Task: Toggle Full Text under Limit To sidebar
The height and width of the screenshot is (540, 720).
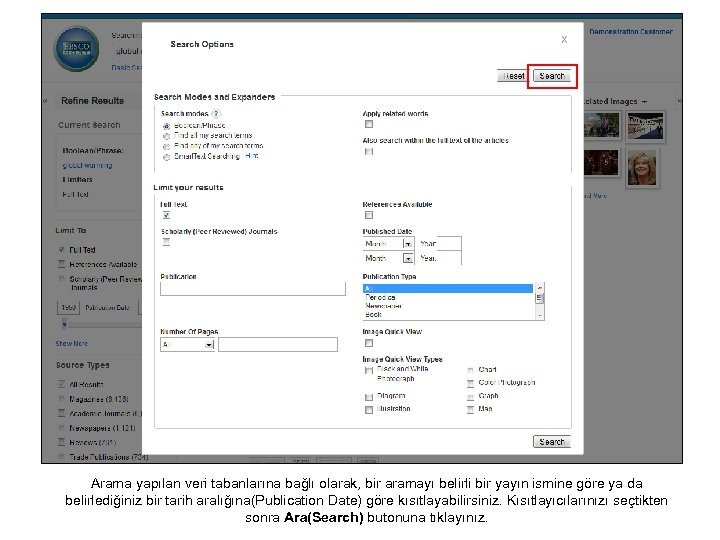Action: tap(62, 250)
